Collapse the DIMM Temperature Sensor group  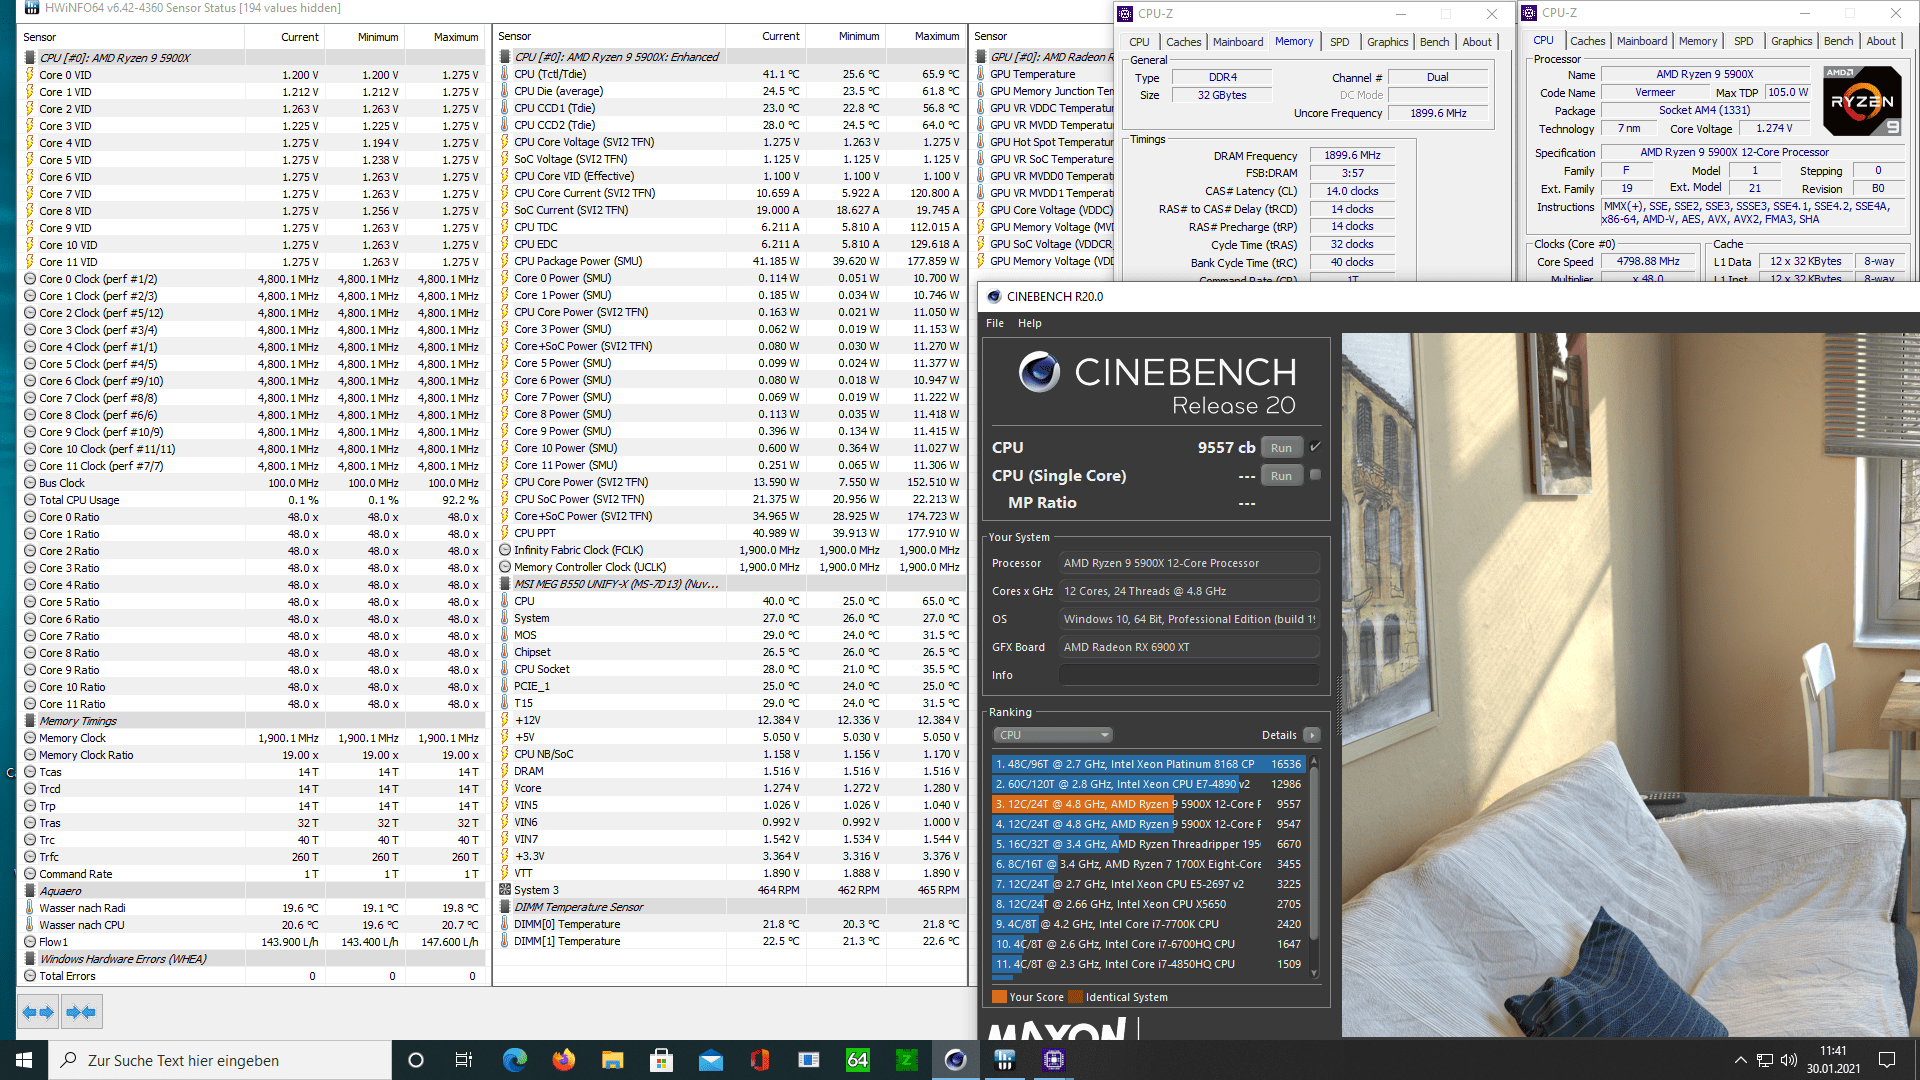(x=505, y=907)
